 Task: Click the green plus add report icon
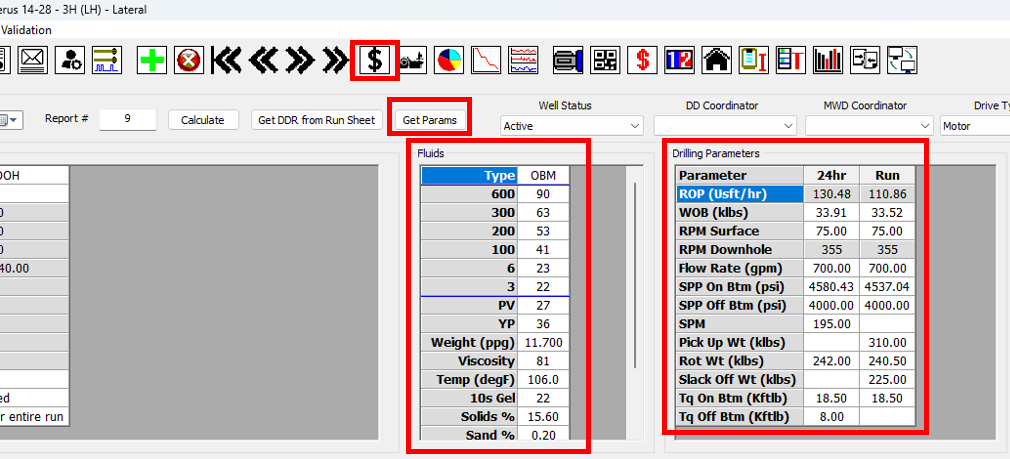click(151, 60)
